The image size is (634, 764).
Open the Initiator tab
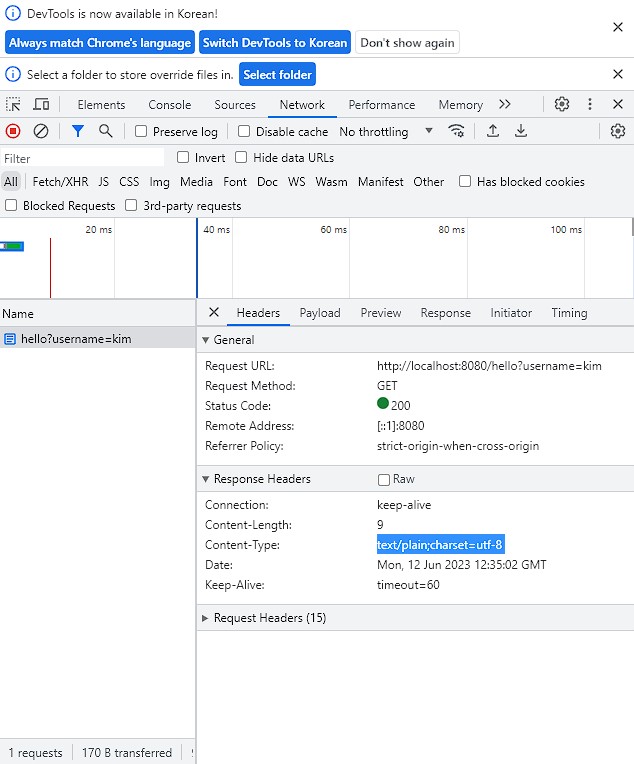pyautogui.click(x=511, y=313)
